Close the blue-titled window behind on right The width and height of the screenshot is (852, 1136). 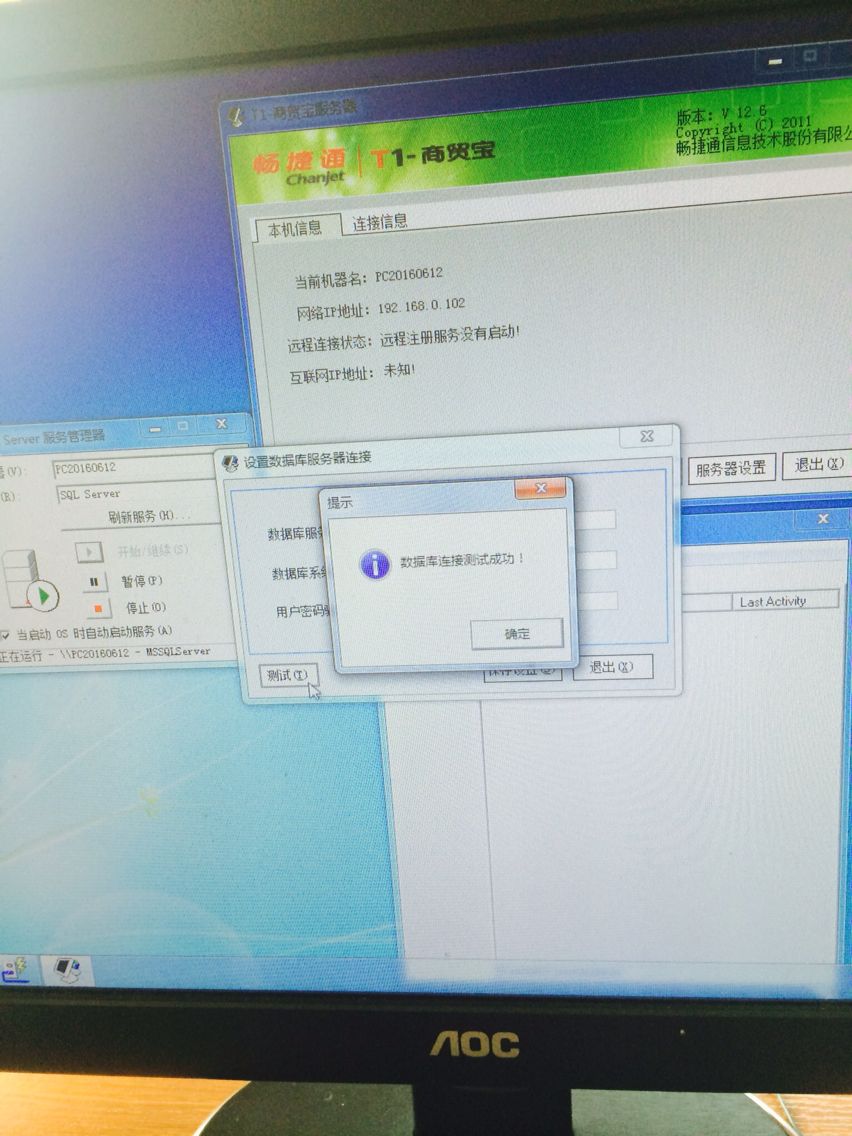822,519
